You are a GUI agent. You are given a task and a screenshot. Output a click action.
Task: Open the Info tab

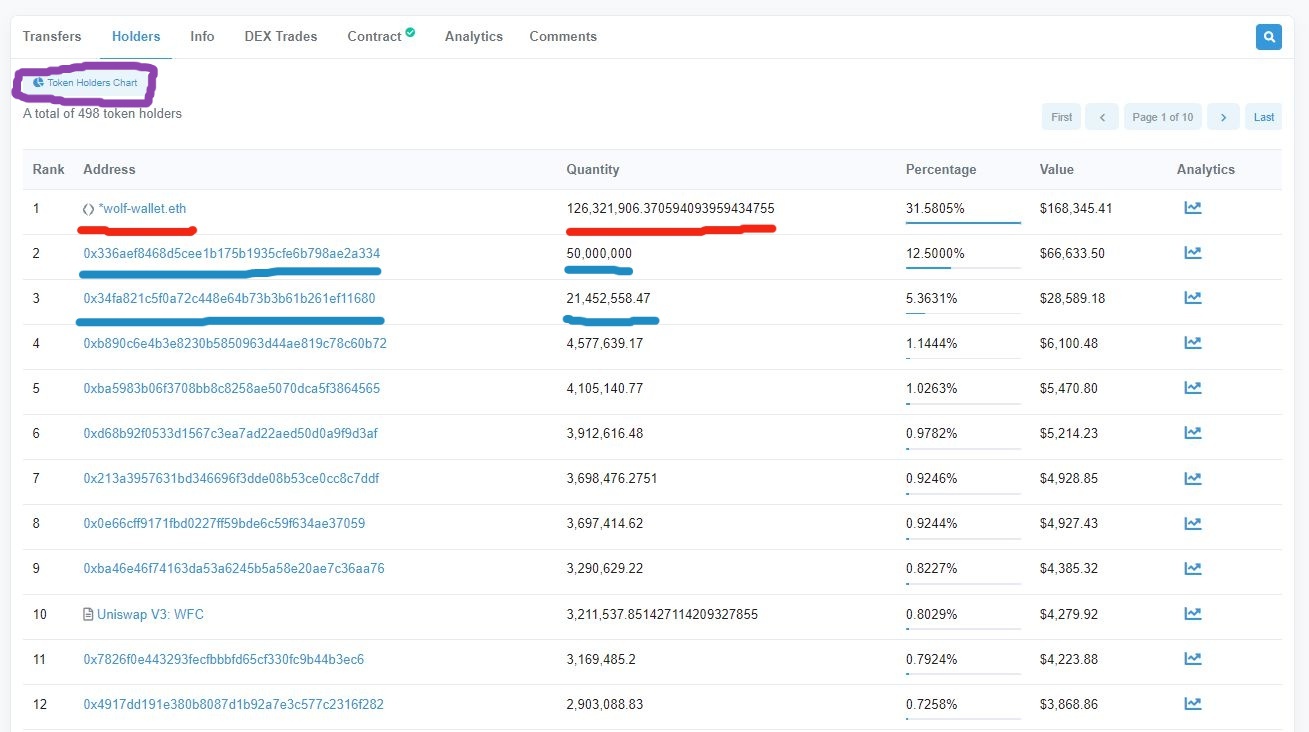(202, 36)
